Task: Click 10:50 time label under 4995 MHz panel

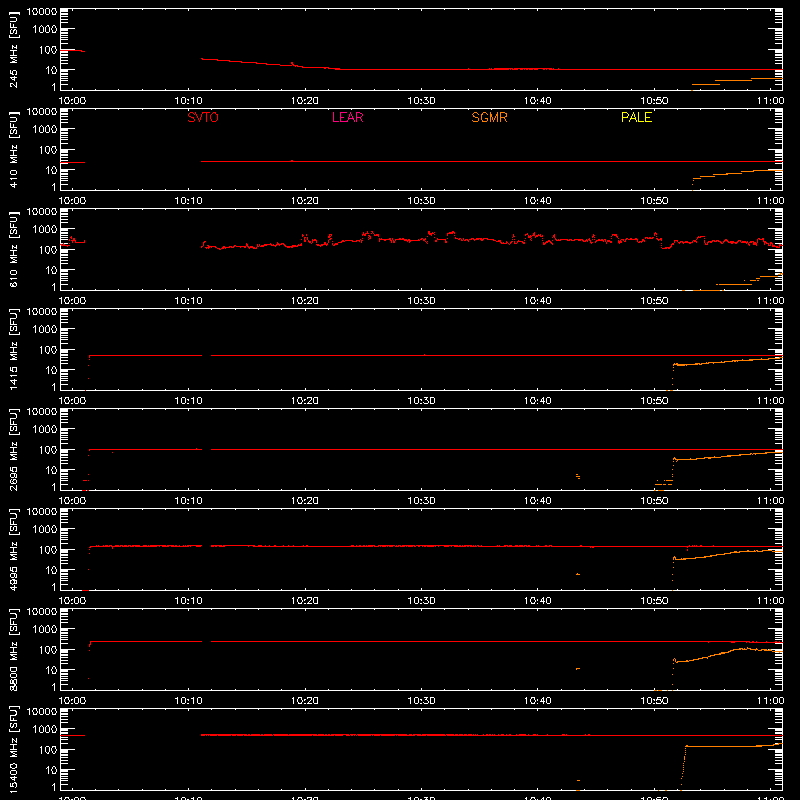Action: coord(654,601)
